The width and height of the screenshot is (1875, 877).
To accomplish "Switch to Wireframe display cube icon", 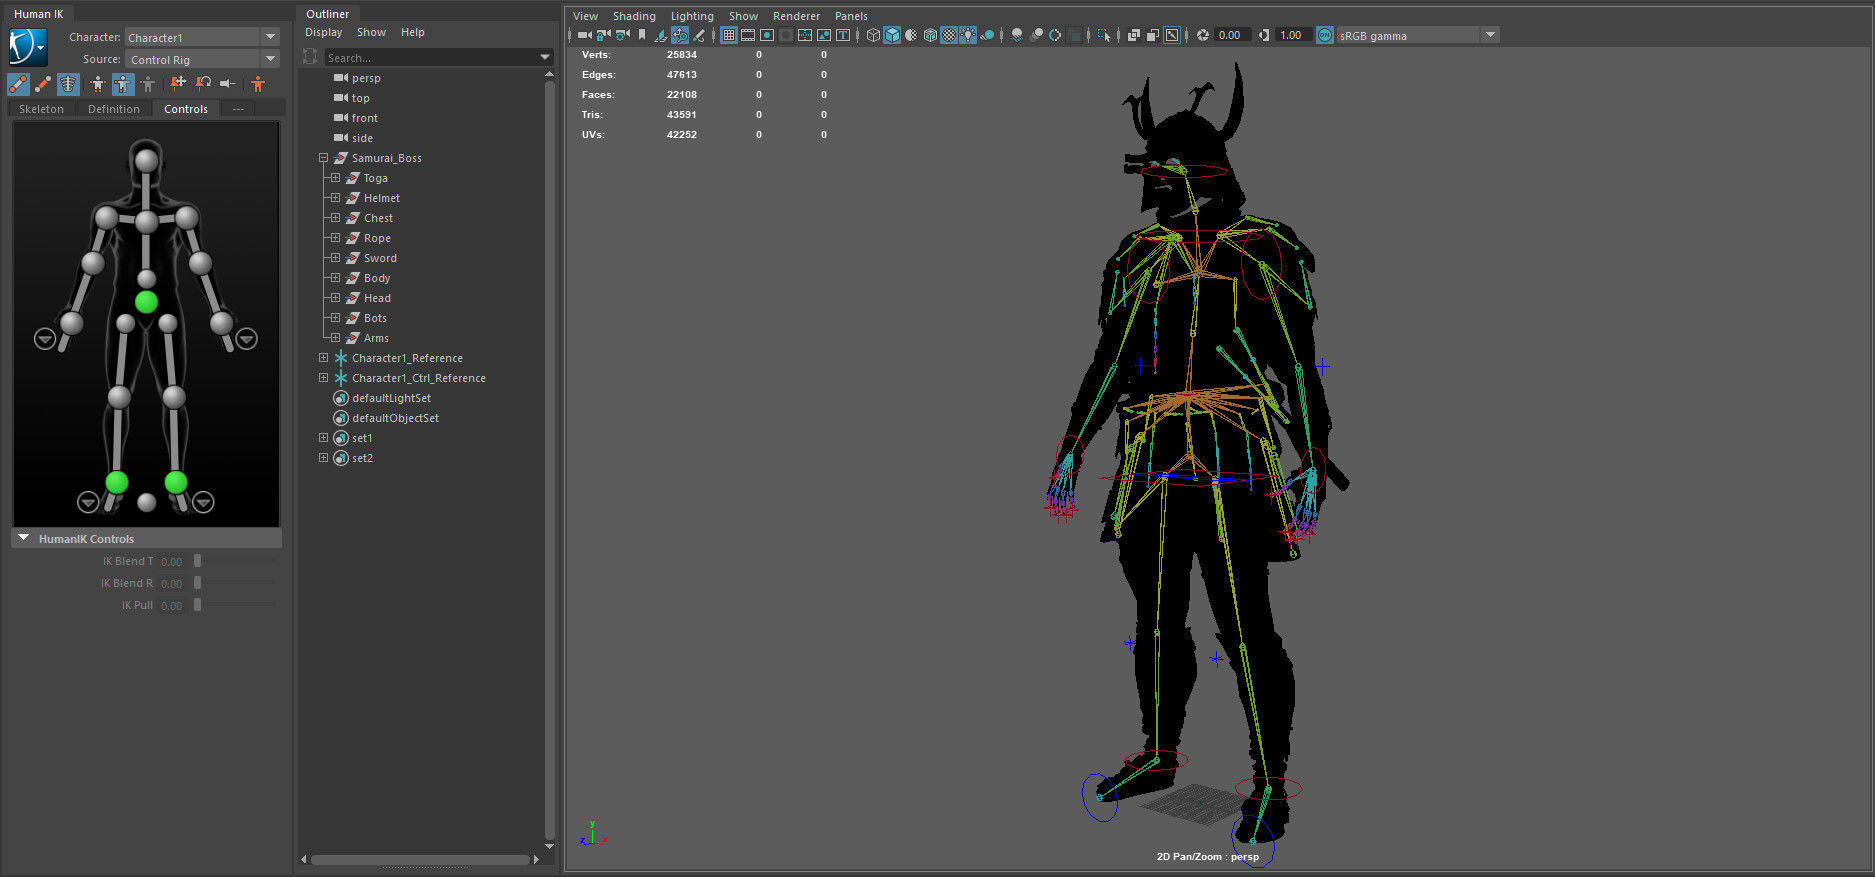I will (x=873, y=35).
